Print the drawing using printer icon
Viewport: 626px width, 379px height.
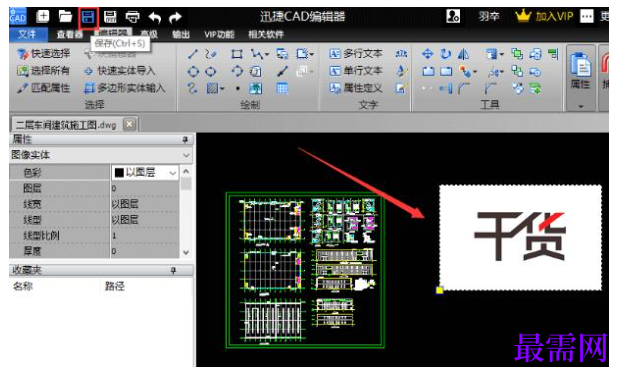(x=133, y=17)
